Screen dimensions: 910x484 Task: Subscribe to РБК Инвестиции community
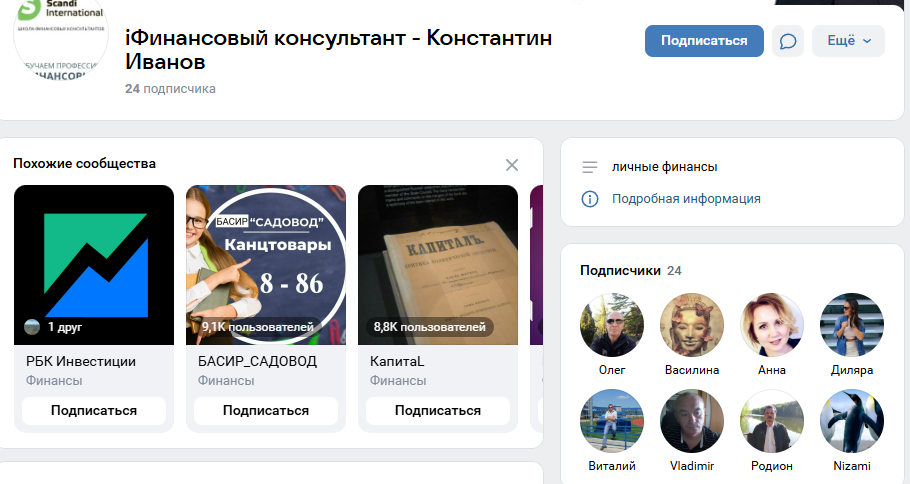click(94, 411)
